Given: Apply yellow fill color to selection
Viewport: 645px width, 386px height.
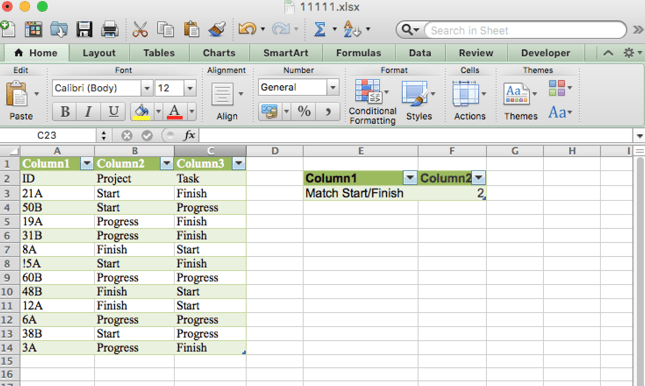Looking at the screenshot, I should point(142,112).
